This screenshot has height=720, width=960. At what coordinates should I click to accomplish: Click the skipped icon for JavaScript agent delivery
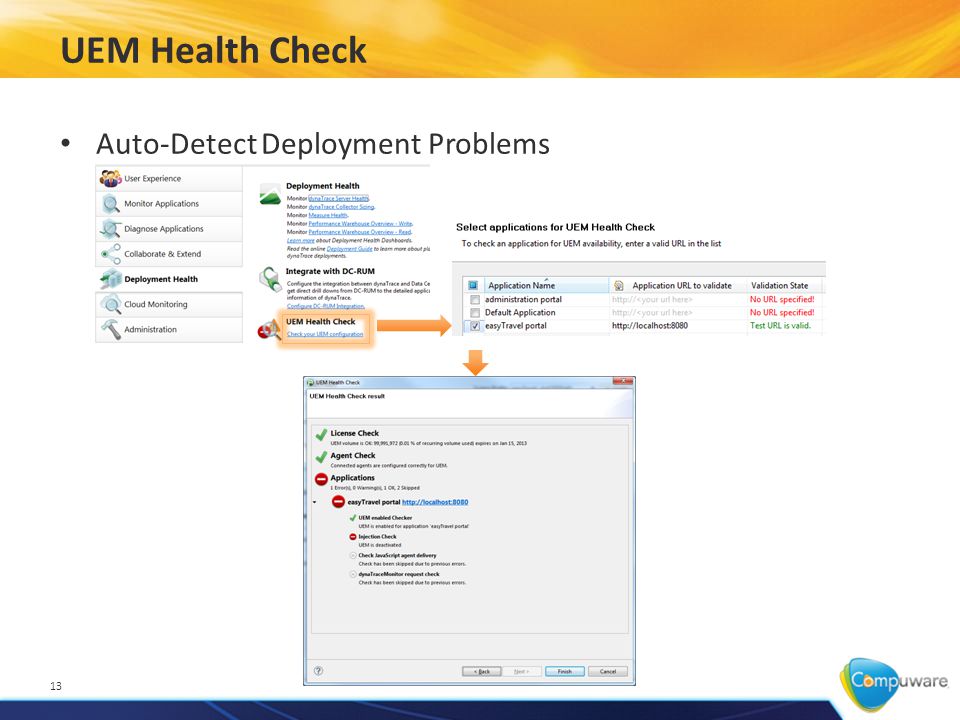(353, 556)
